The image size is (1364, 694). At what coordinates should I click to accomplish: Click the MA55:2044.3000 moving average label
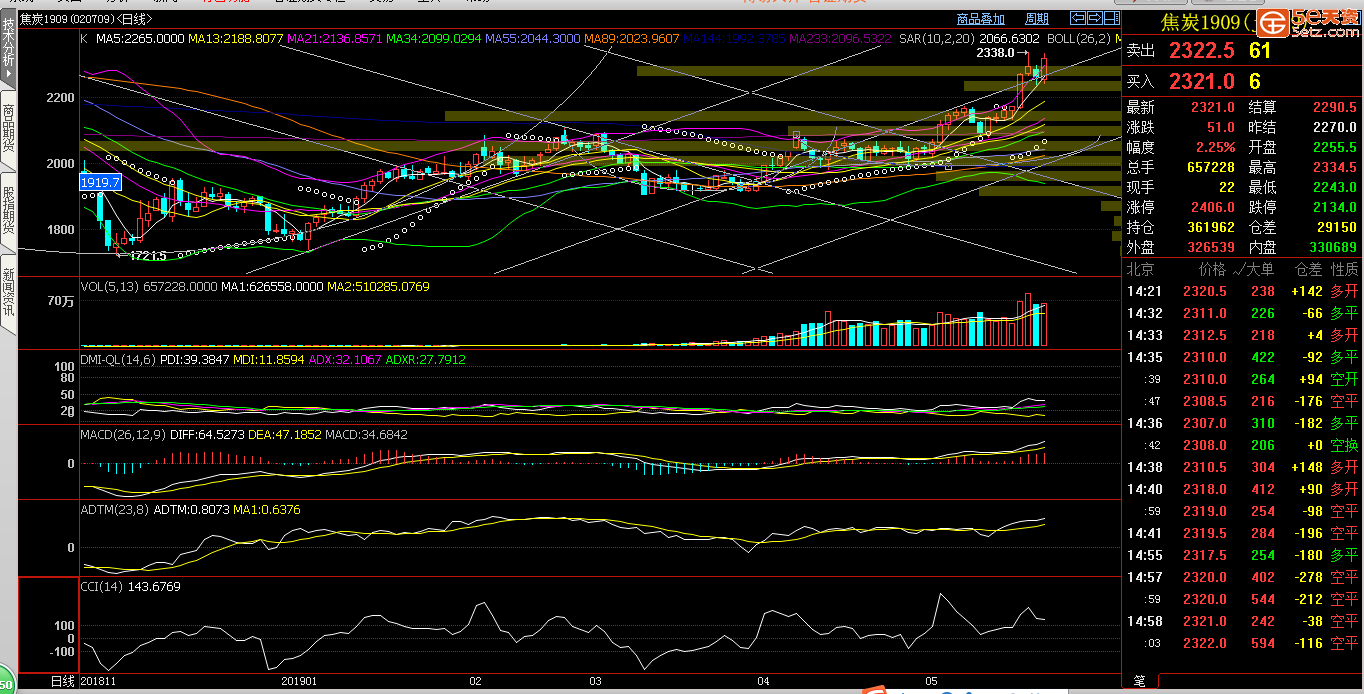click(x=532, y=39)
